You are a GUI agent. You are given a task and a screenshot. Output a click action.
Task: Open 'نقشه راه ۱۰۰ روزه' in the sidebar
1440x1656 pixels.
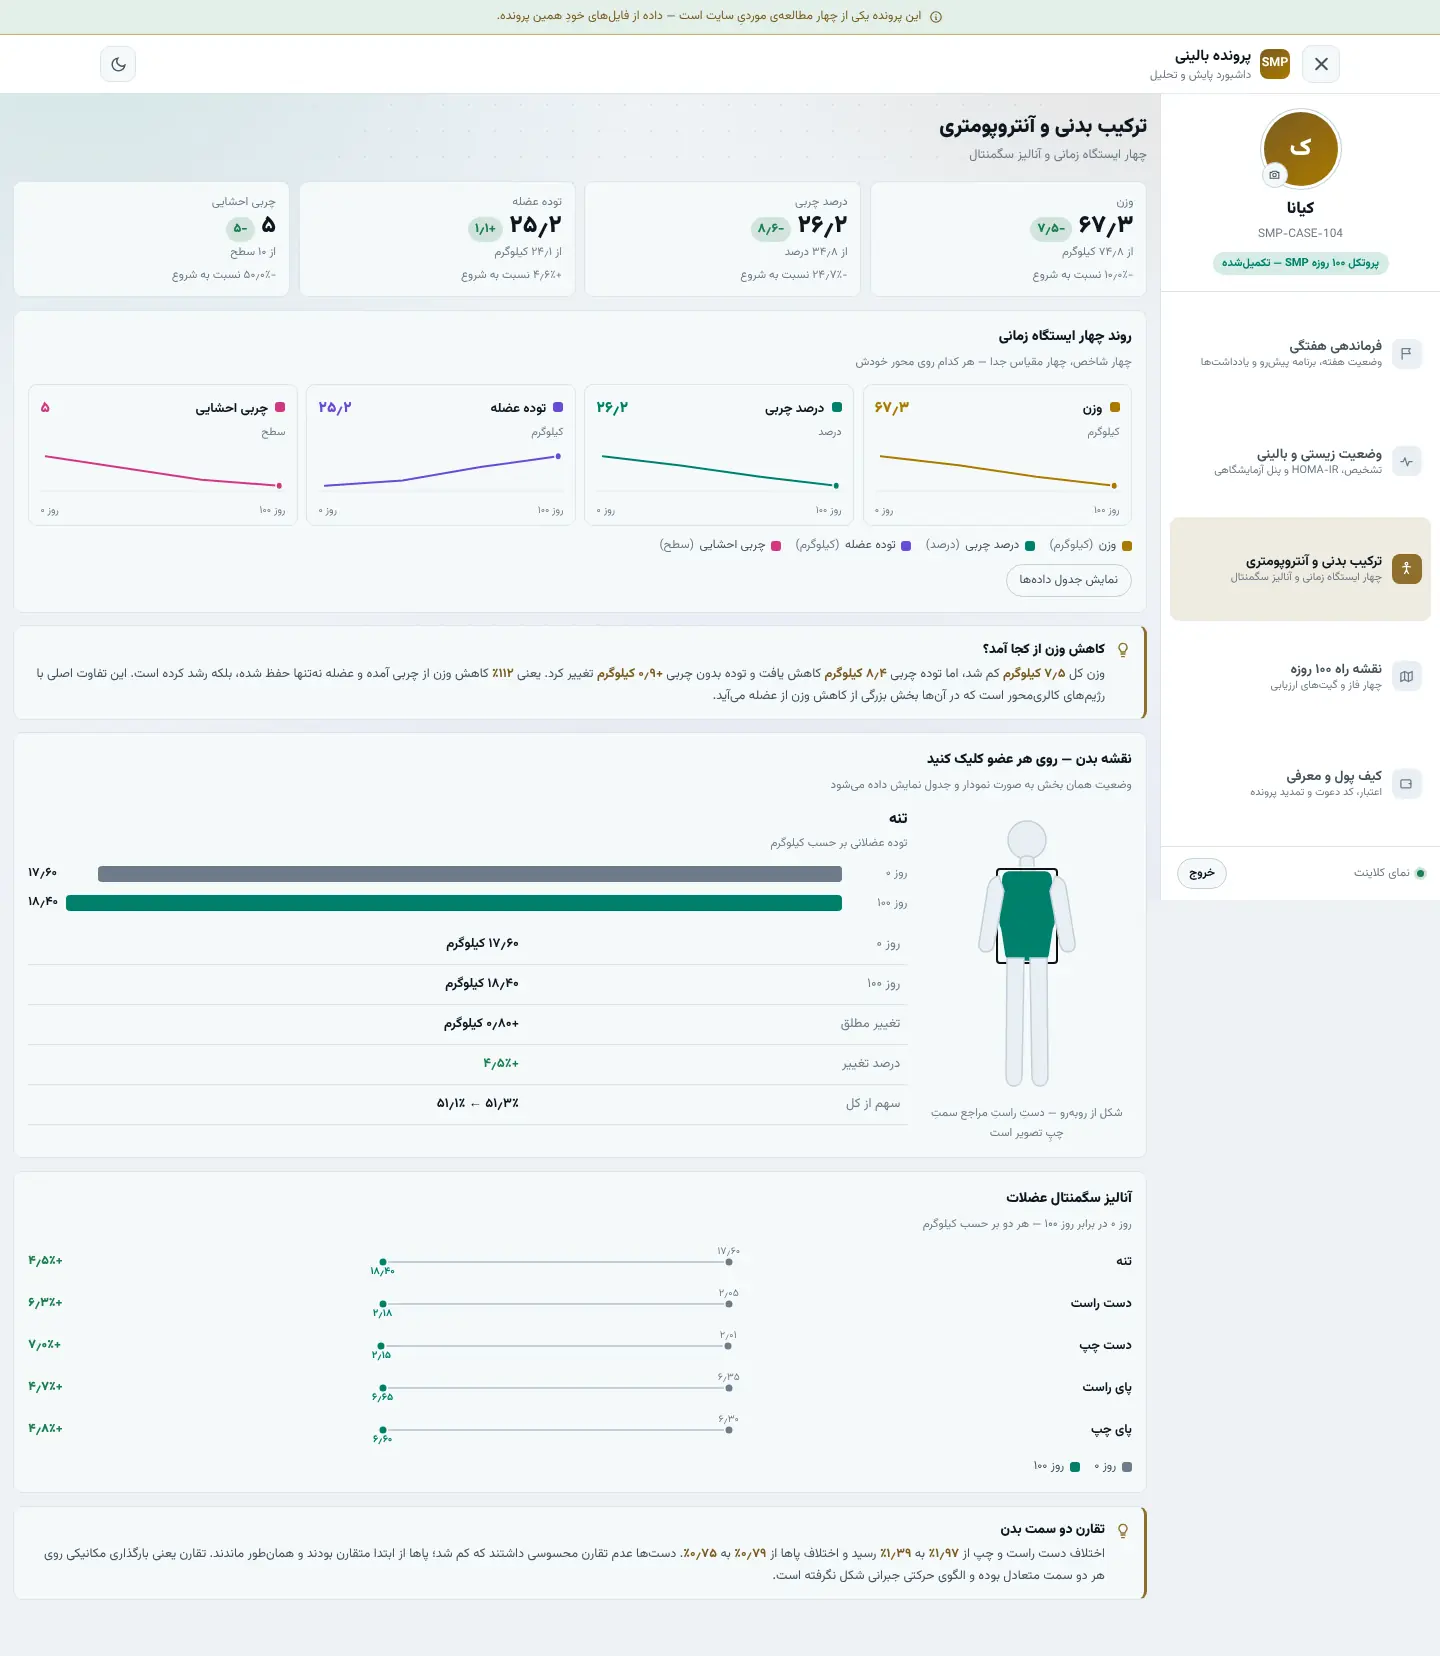(1300, 676)
